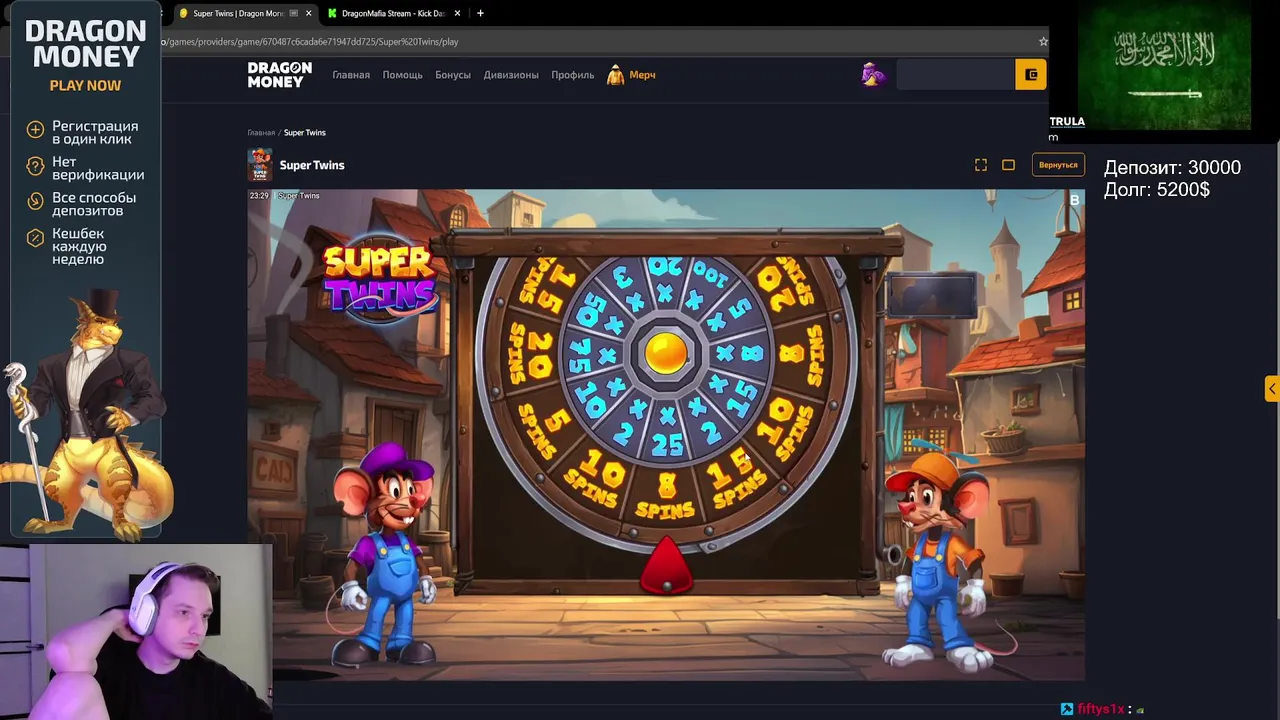Click the Долг: 5200$ overlay text
The width and height of the screenshot is (1280, 720).
pyautogui.click(x=1157, y=189)
